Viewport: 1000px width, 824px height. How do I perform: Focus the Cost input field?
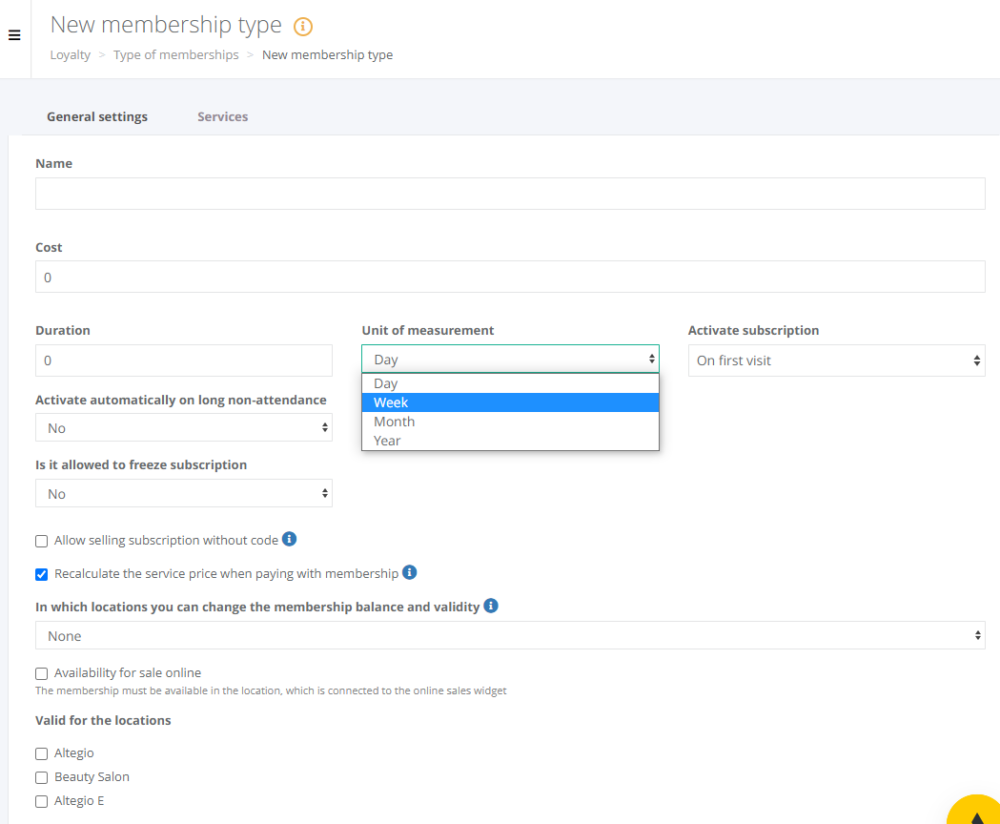[510, 277]
